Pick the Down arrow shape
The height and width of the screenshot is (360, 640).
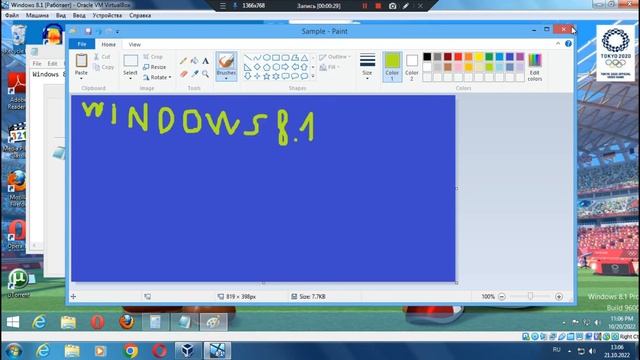[247, 76]
